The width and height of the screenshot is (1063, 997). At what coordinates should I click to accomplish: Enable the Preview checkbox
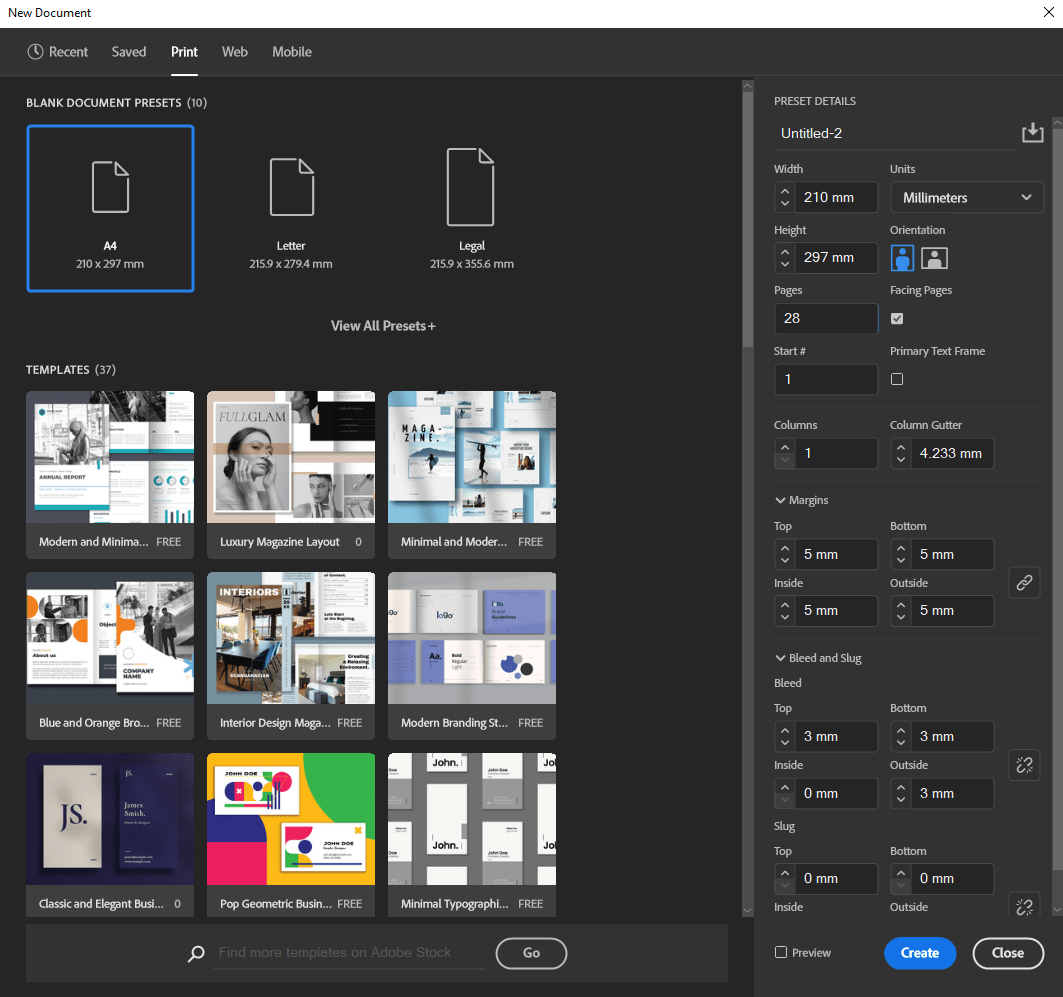click(x=782, y=953)
